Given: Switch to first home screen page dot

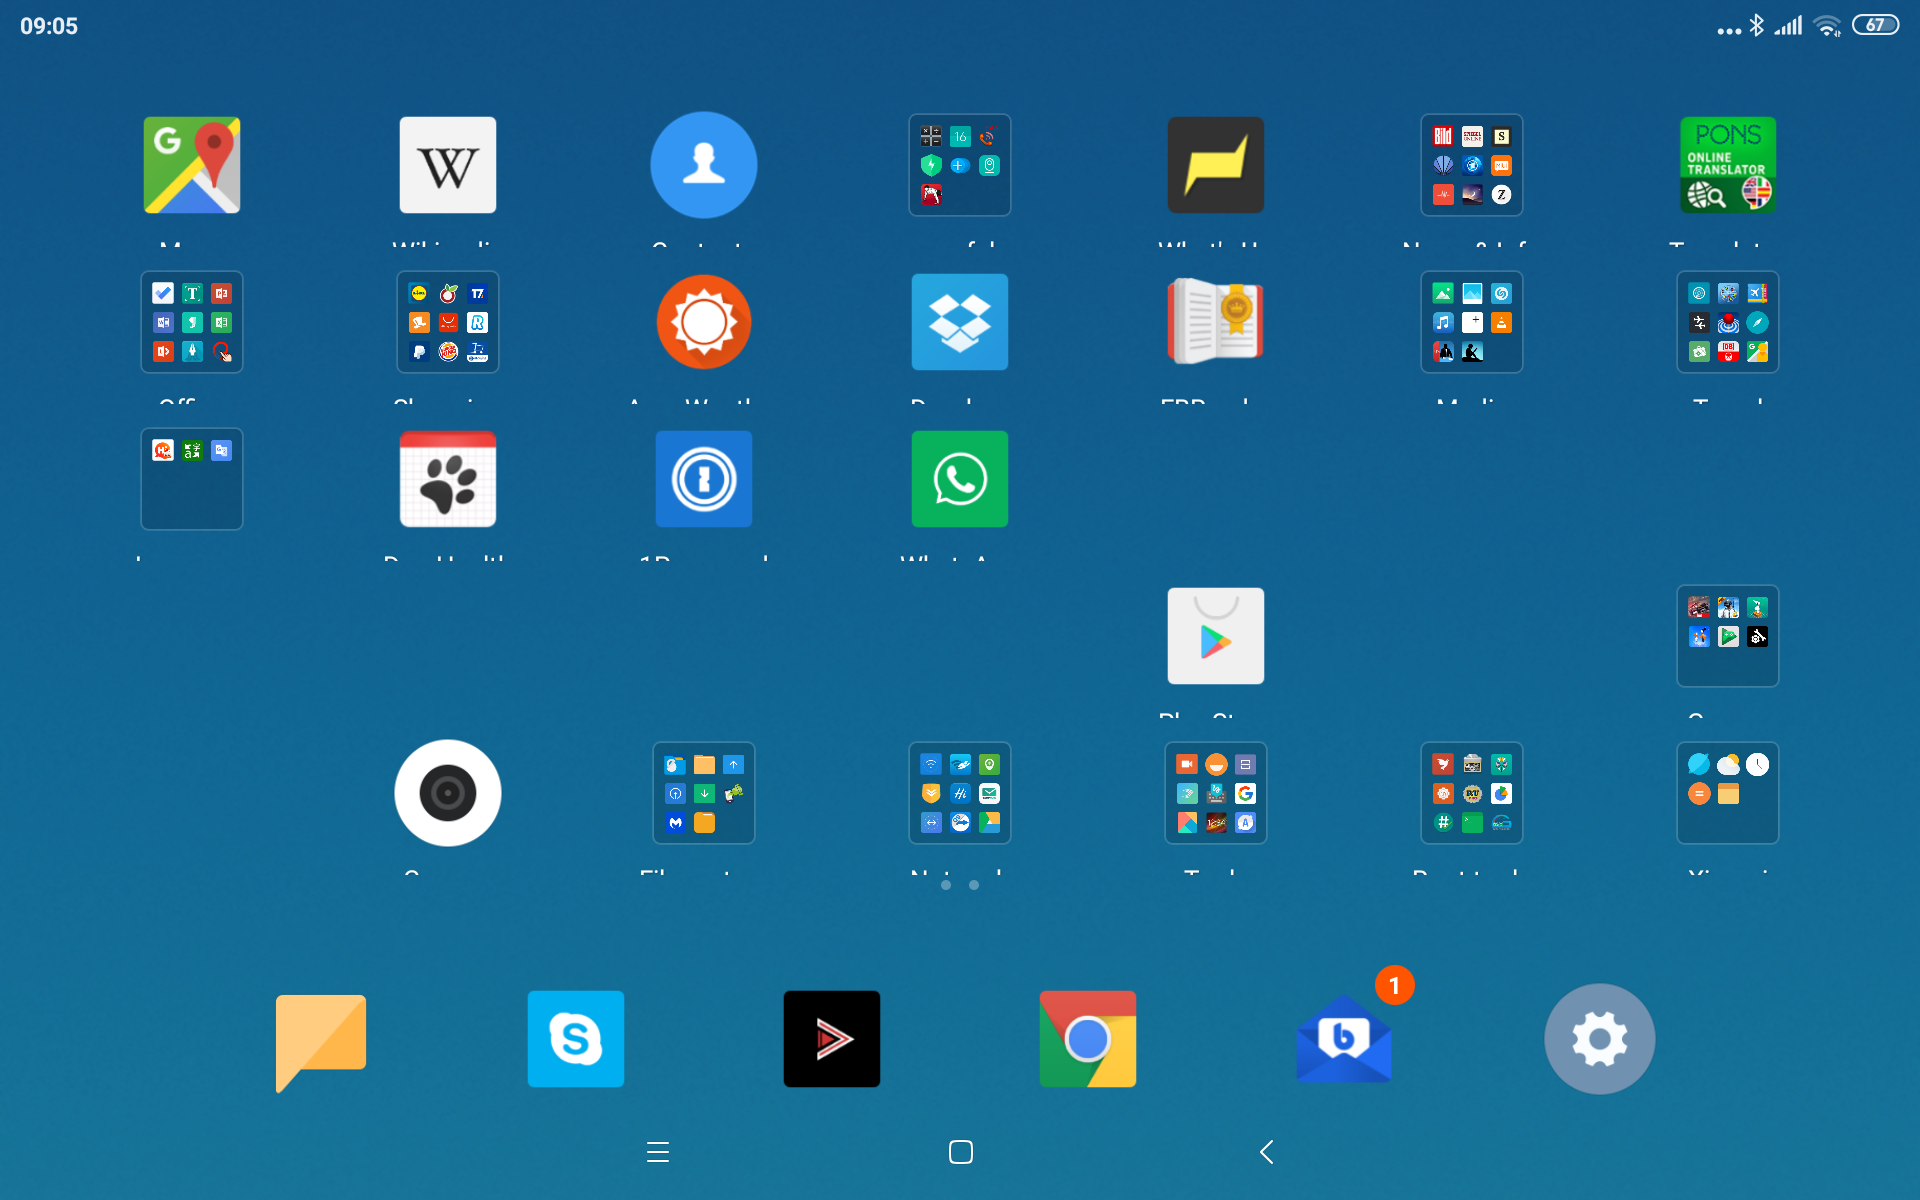Looking at the screenshot, I should pos(946,885).
